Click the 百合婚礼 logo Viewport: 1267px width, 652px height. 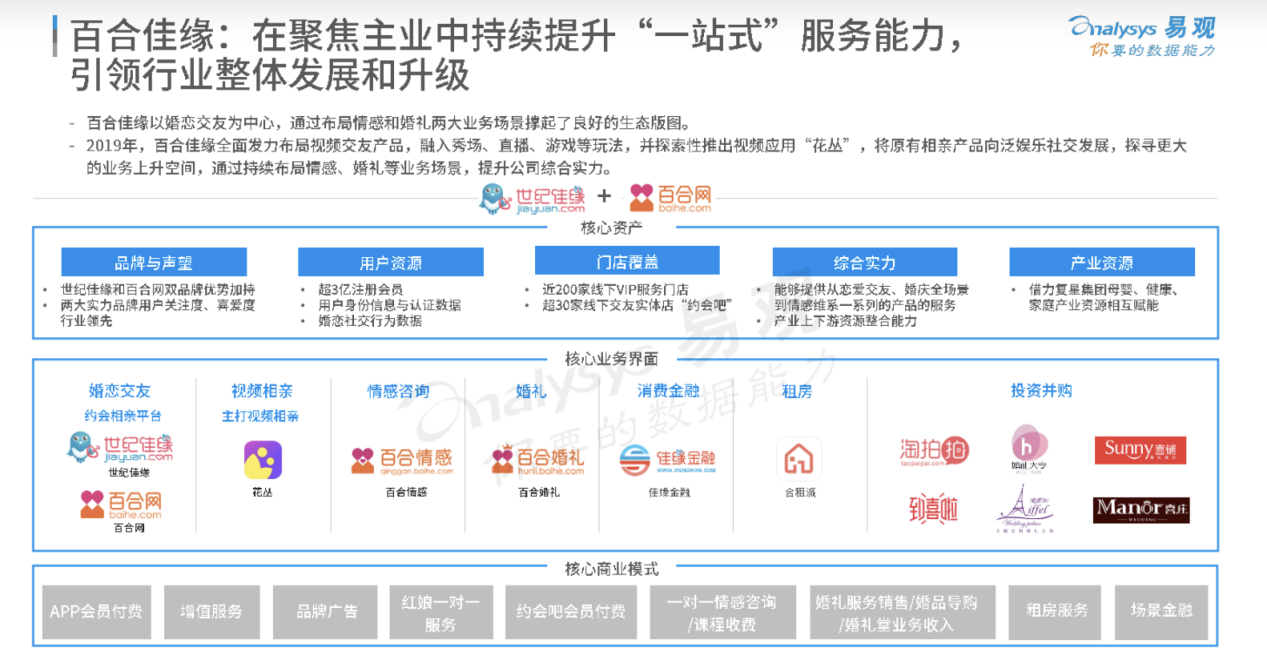pyautogui.click(x=537, y=460)
